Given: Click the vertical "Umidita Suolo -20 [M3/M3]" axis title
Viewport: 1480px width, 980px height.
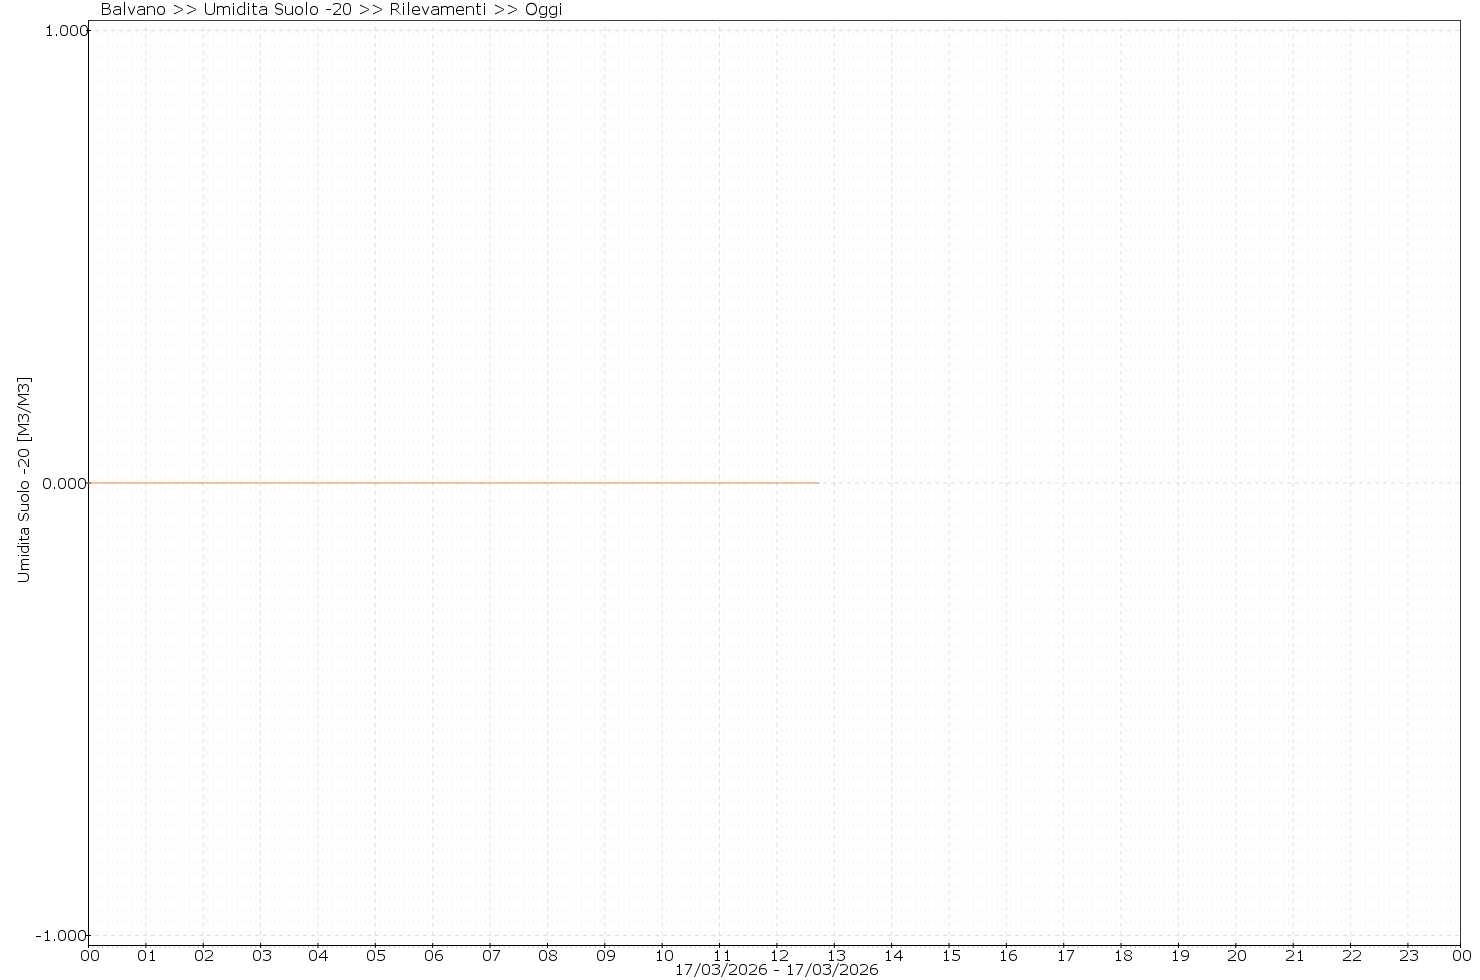Looking at the screenshot, I should (25, 480).
